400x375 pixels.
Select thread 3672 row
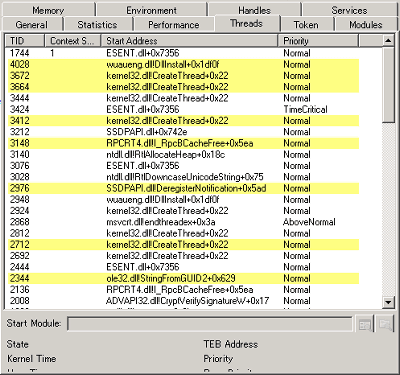pos(183,76)
